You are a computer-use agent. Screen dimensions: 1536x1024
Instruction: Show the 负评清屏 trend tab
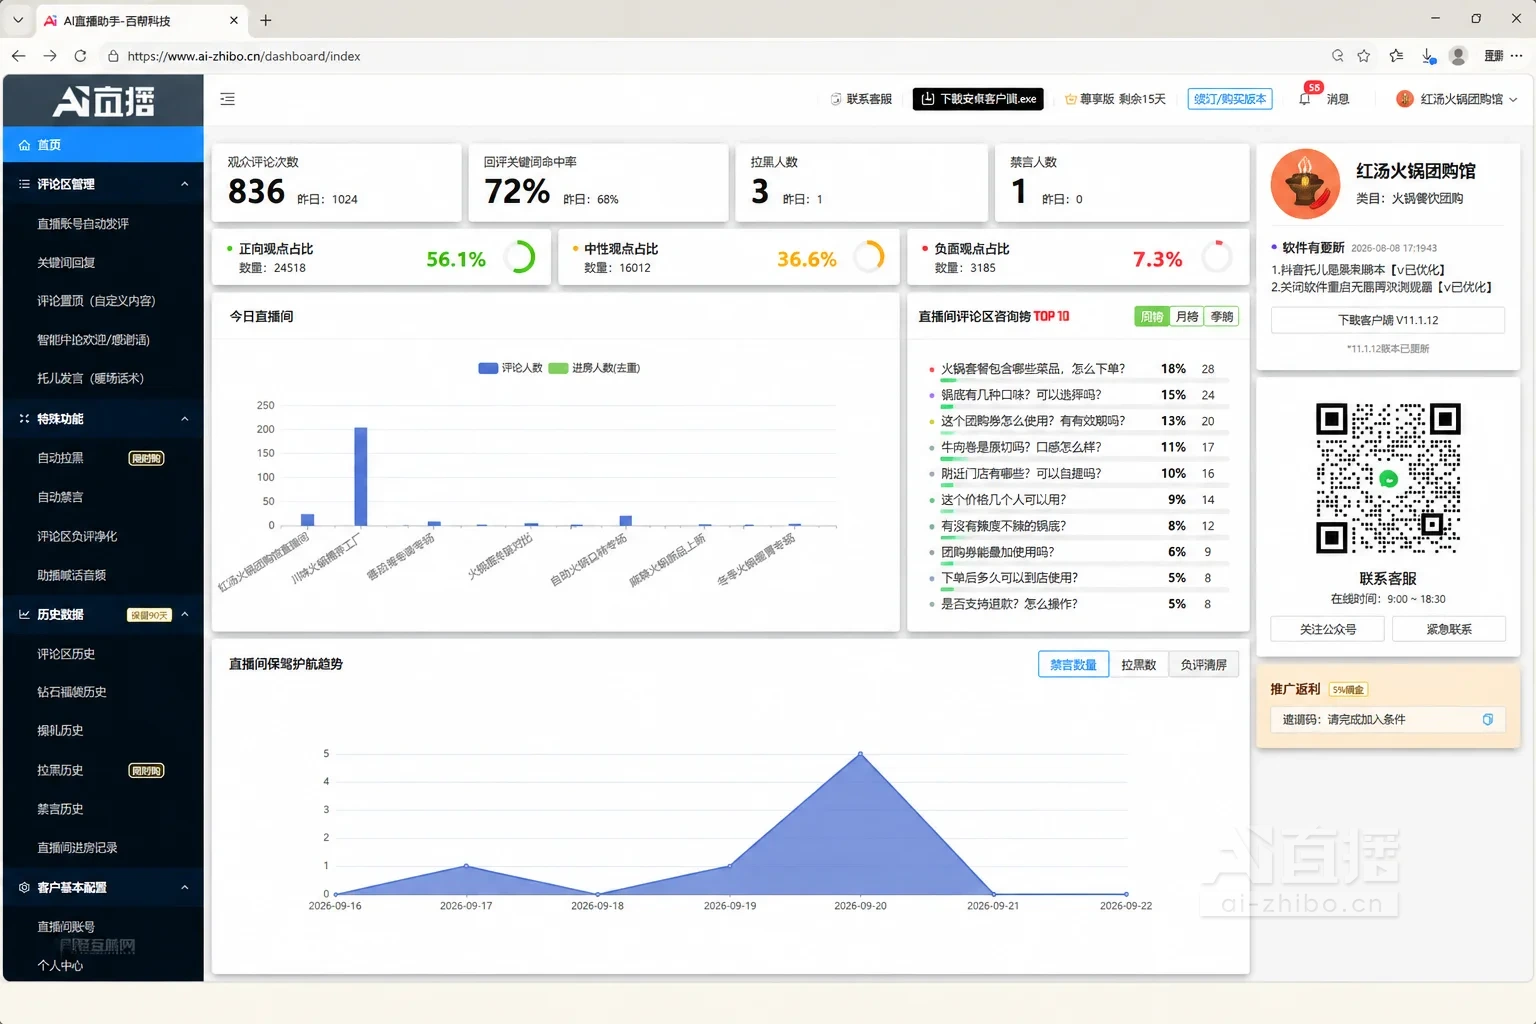1203,665
